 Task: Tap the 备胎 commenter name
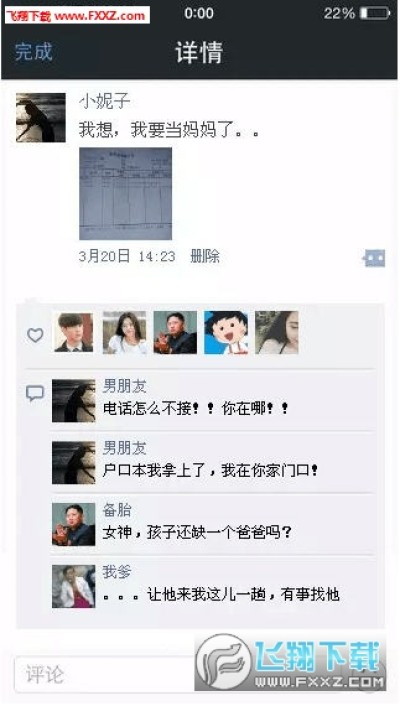click(x=117, y=510)
